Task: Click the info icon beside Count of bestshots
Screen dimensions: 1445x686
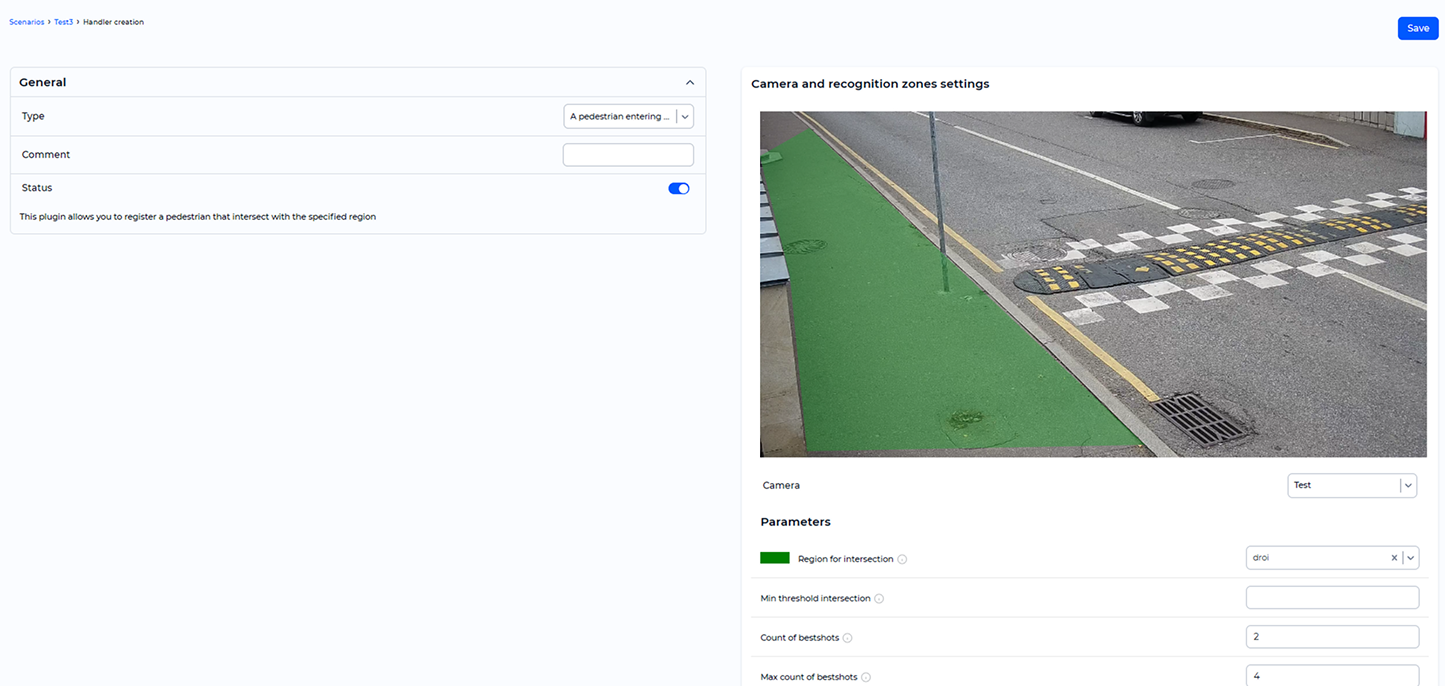Action: point(847,637)
